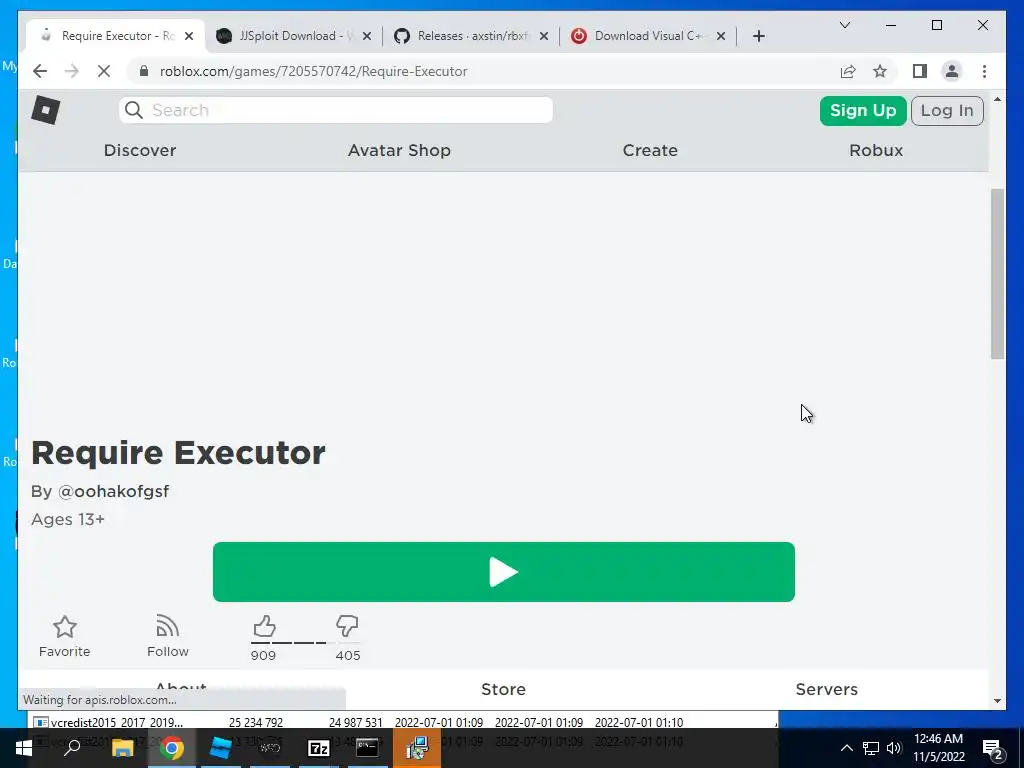Close the GitHub Releases browser tab
This screenshot has width=1024, height=768.
click(x=544, y=36)
